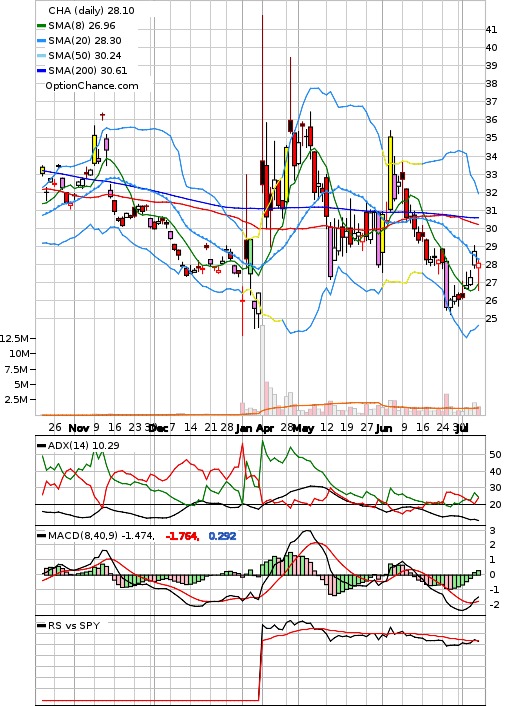The height and width of the screenshot is (706, 526).
Task: Click the Dec date axis label
Action: tap(159, 427)
